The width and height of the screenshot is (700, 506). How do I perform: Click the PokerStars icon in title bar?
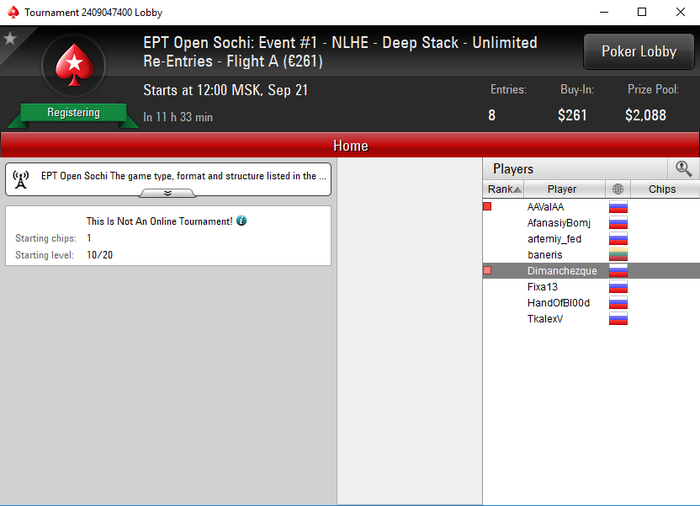pyautogui.click(x=13, y=12)
